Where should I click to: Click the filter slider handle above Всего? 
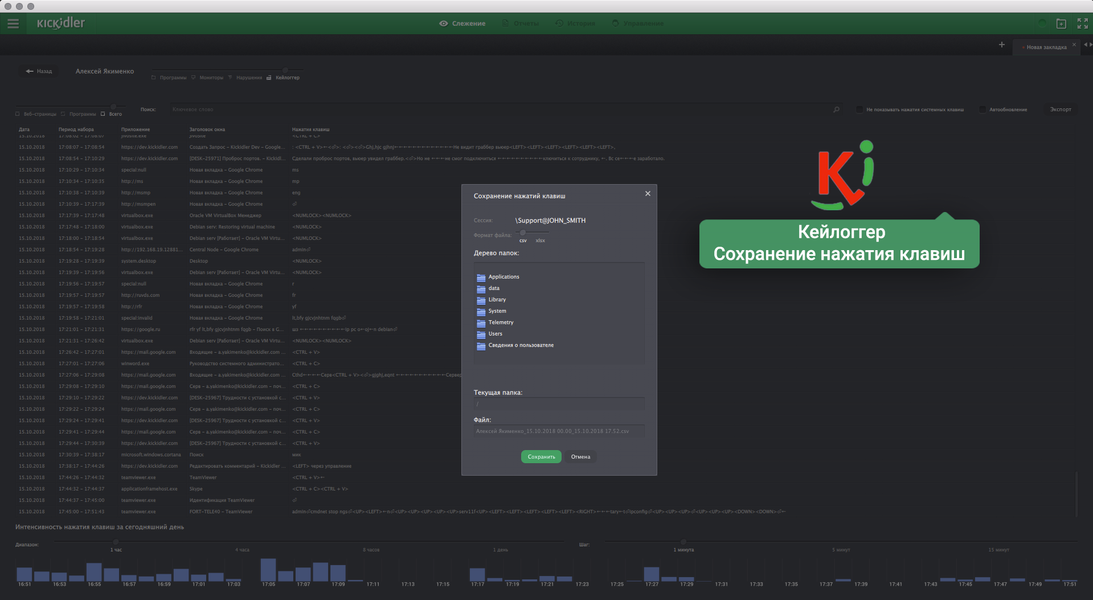click(113, 107)
